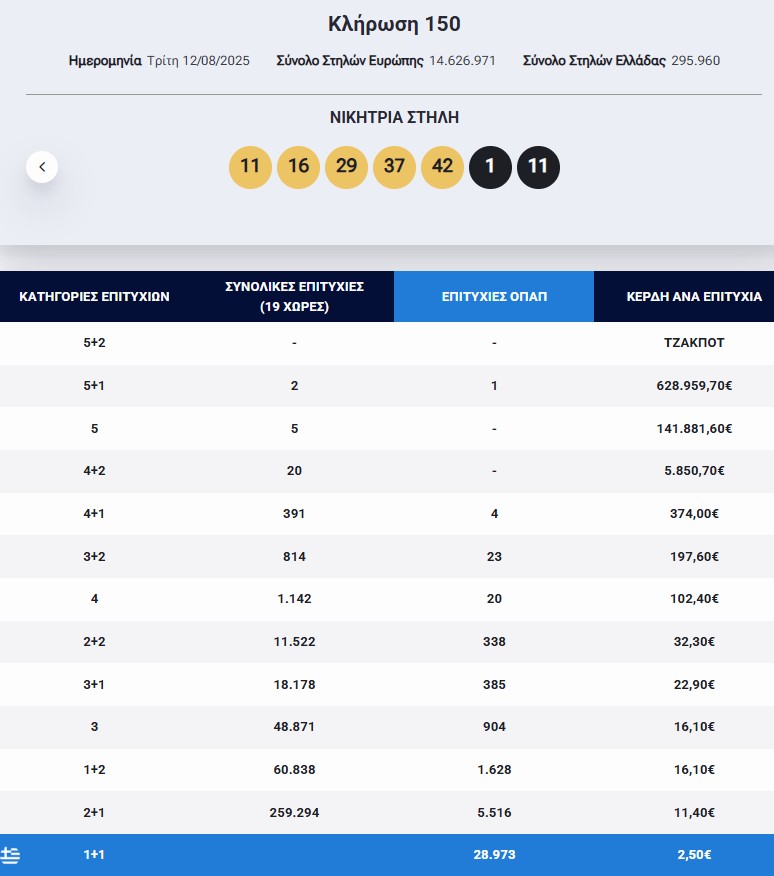Select the winning number ball 11
This screenshot has height=876, width=774.
250,167
